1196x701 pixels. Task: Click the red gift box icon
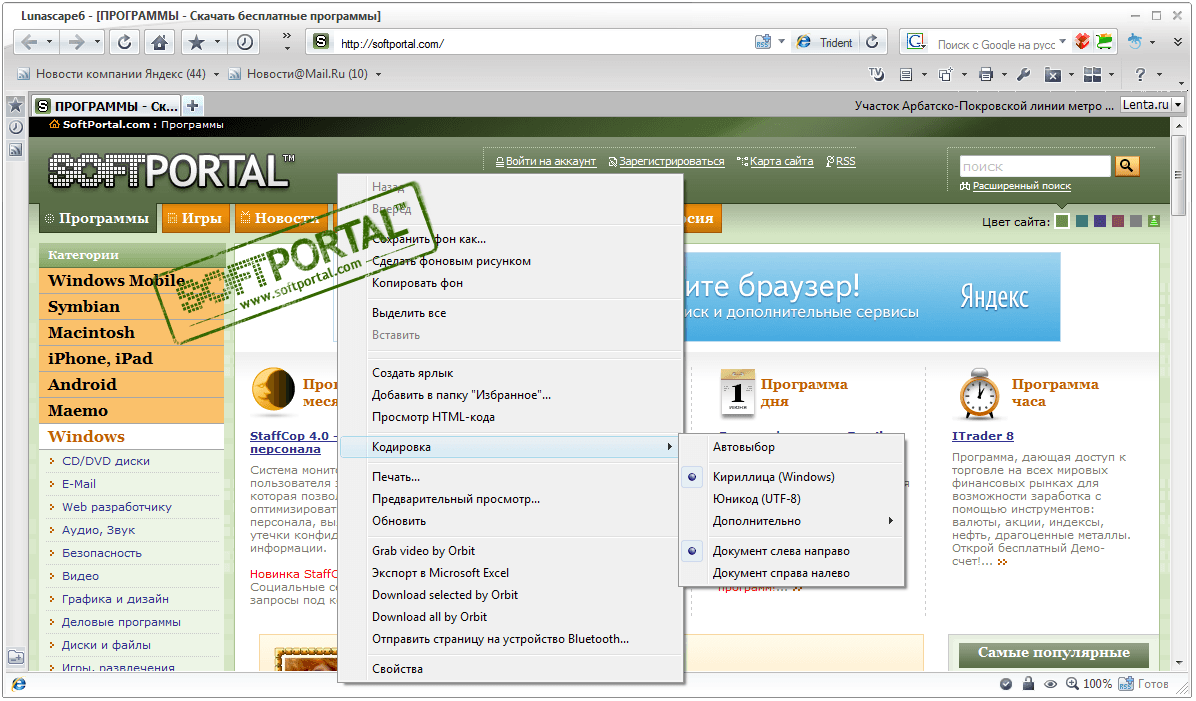[x=1082, y=42]
